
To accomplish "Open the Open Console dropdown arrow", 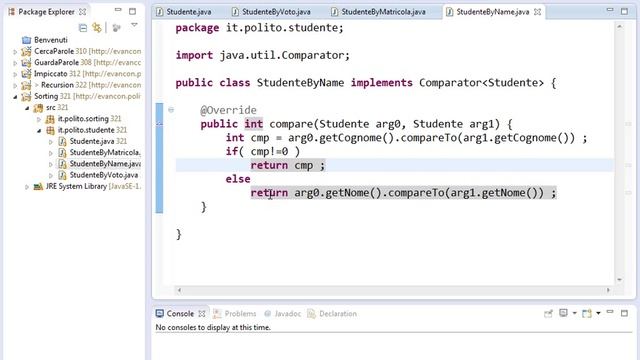I will tap(598, 313).
